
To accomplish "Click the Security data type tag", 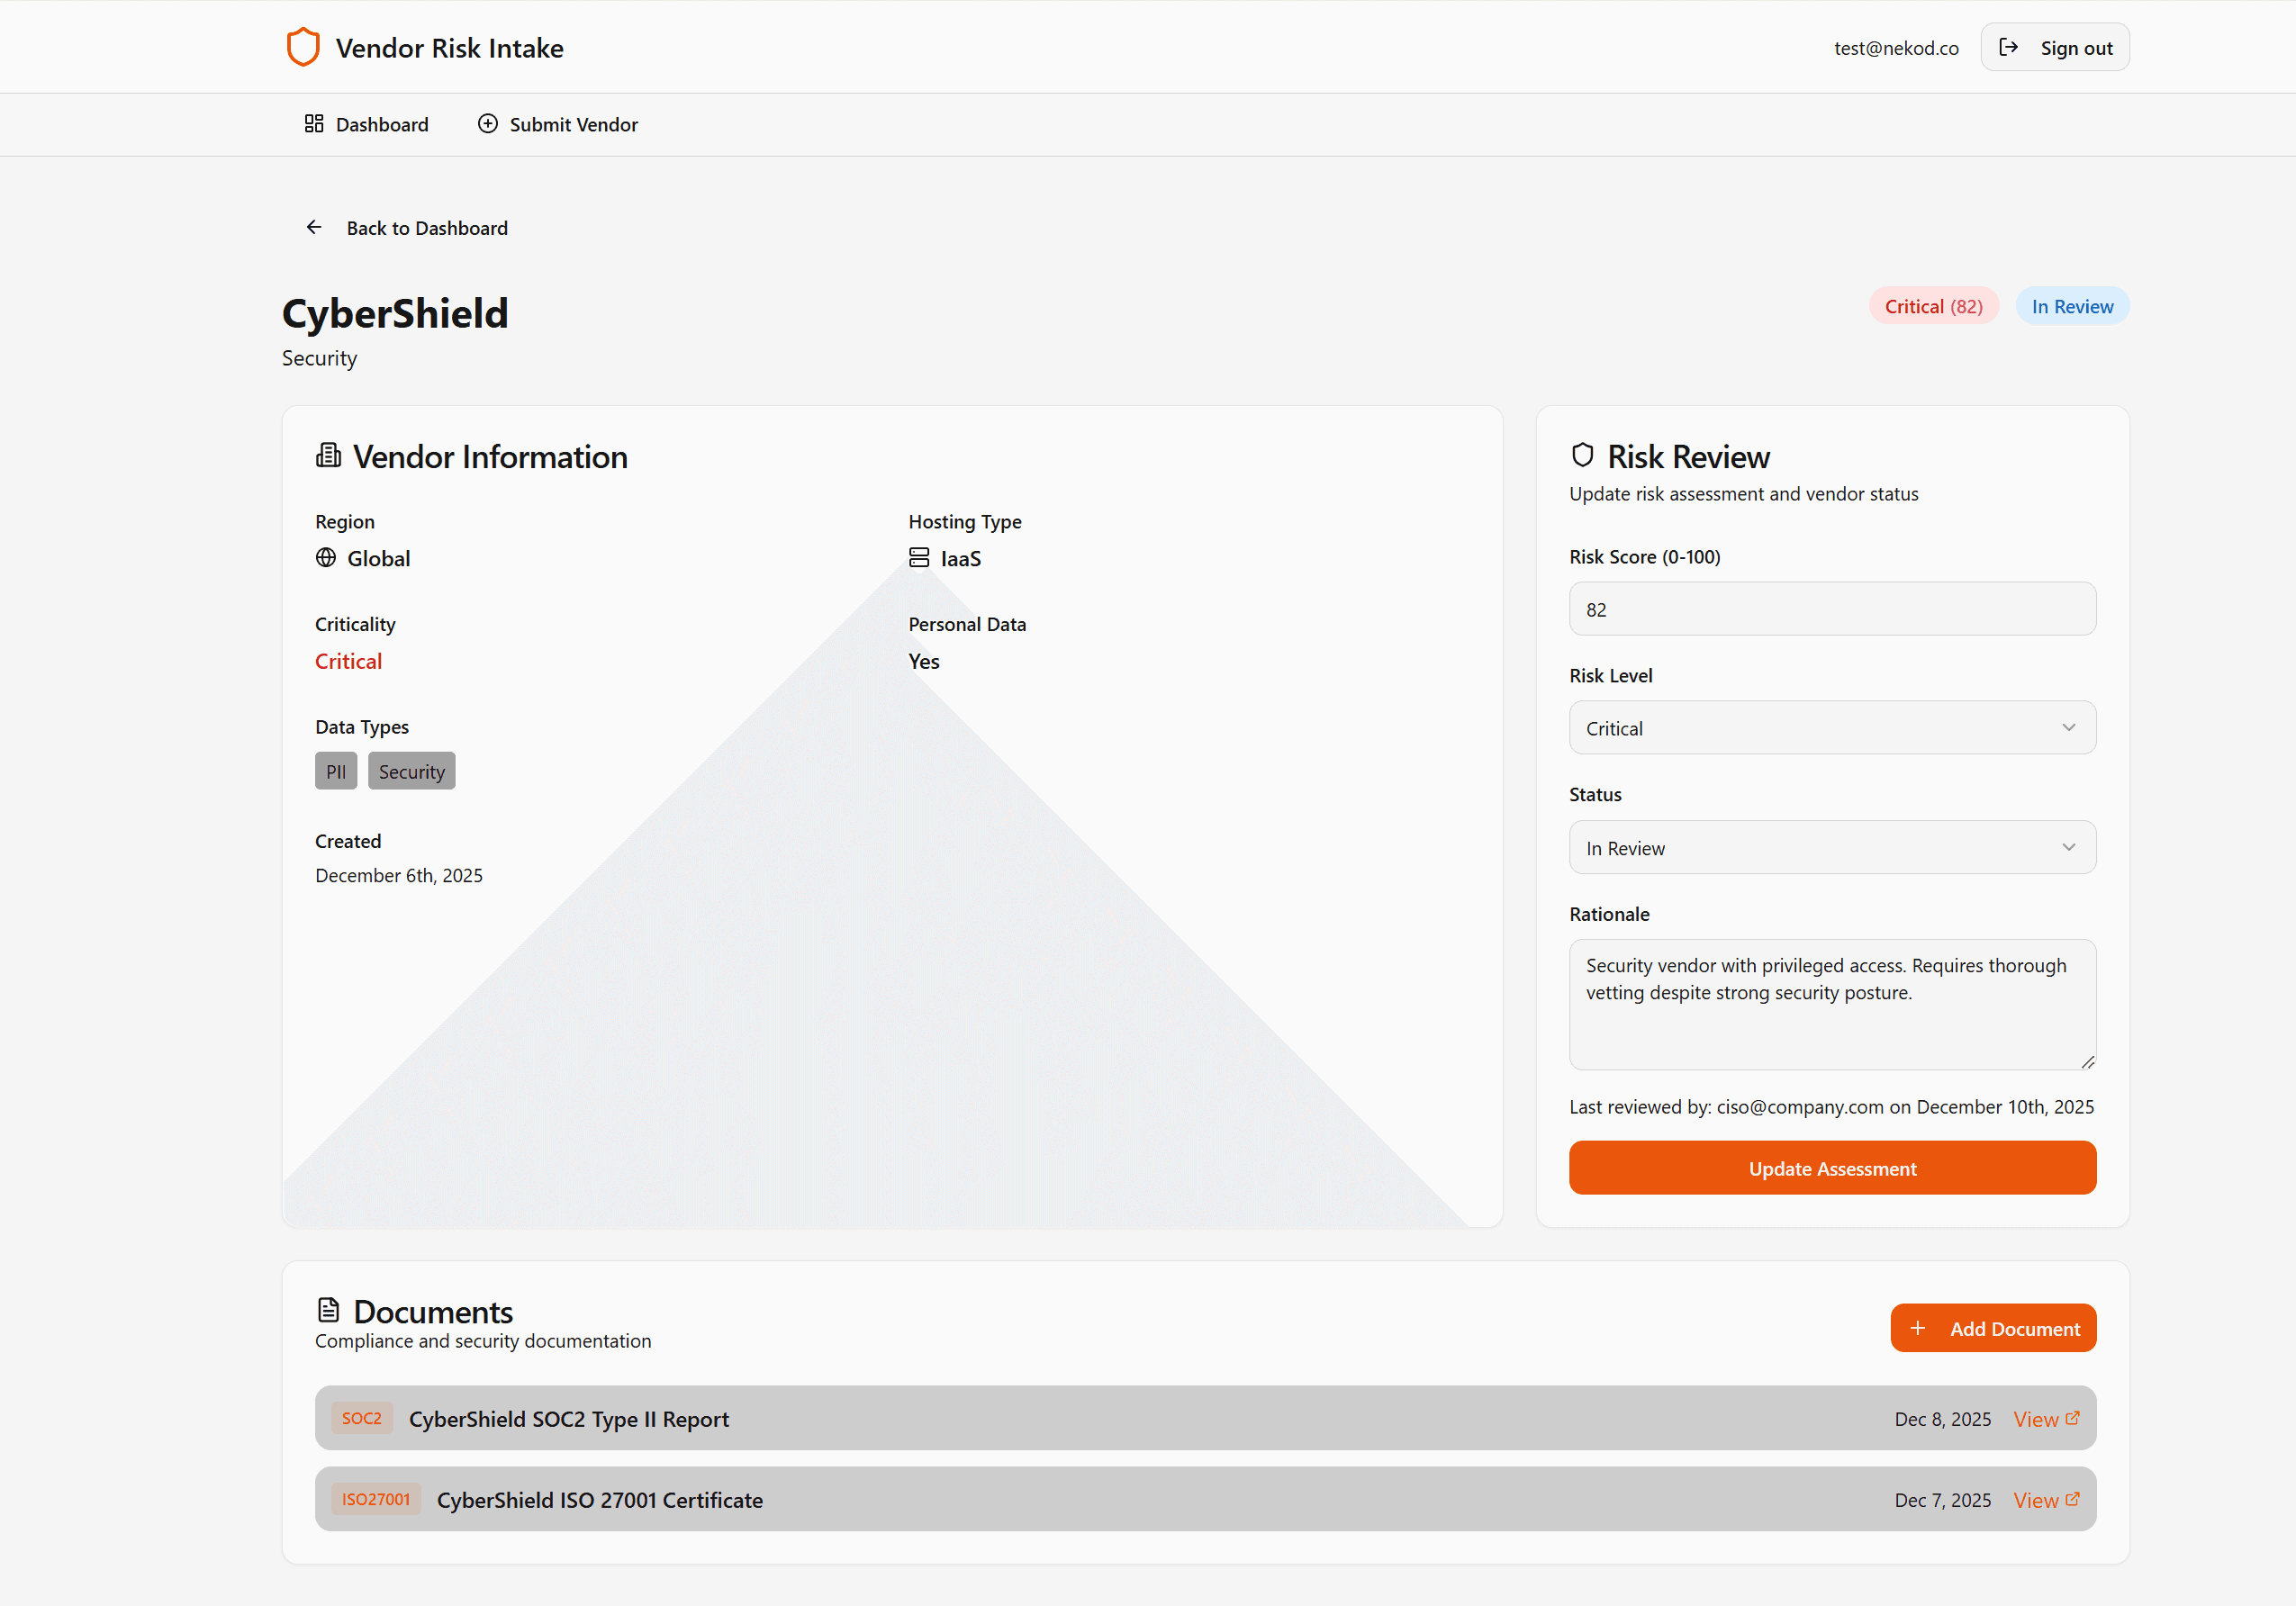I will pos(411,771).
